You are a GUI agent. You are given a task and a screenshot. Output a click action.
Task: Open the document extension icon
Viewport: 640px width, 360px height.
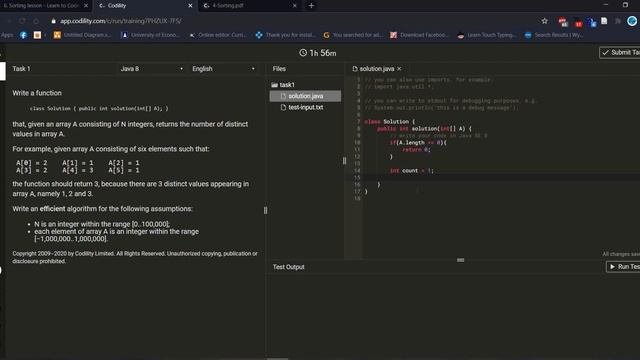pyautogui.click(x=604, y=21)
